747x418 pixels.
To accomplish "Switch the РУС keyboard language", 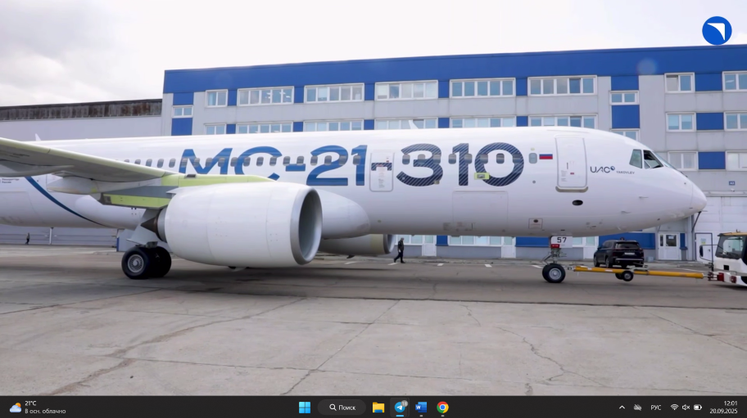I will tap(656, 407).
